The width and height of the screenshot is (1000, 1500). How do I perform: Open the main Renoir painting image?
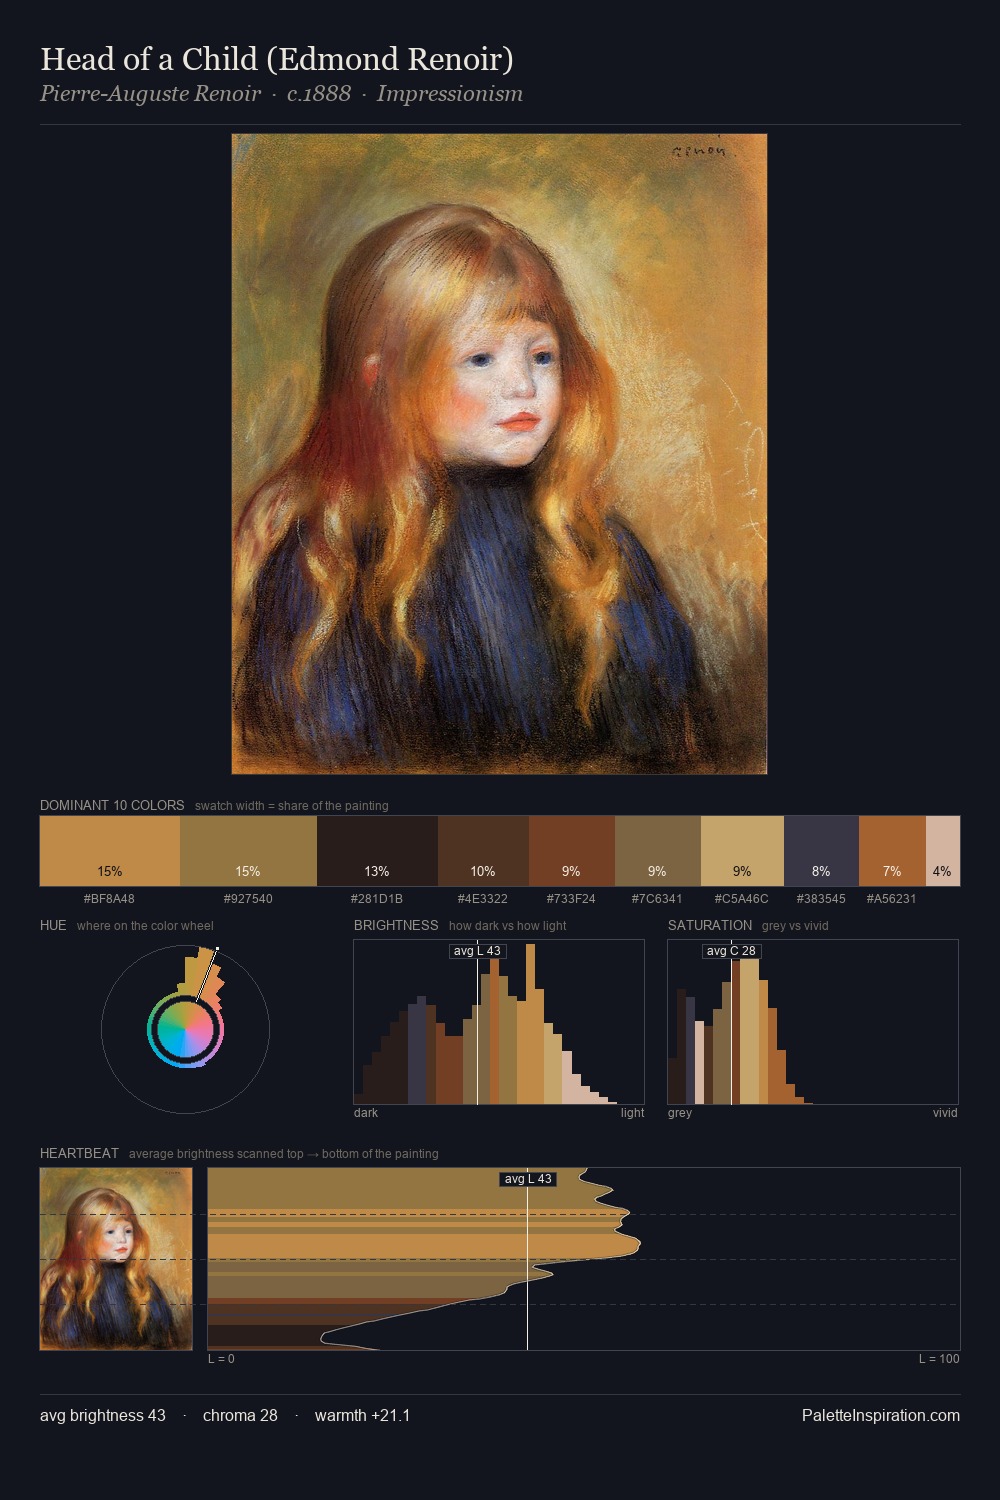click(x=499, y=454)
